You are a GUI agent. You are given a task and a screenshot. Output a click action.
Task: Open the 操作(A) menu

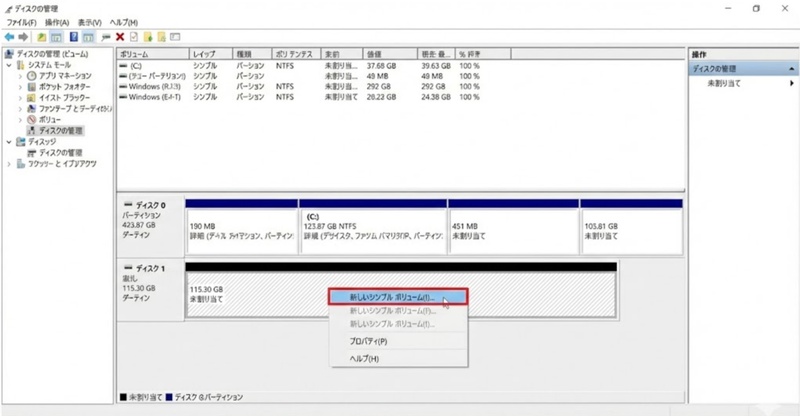click(57, 22)
